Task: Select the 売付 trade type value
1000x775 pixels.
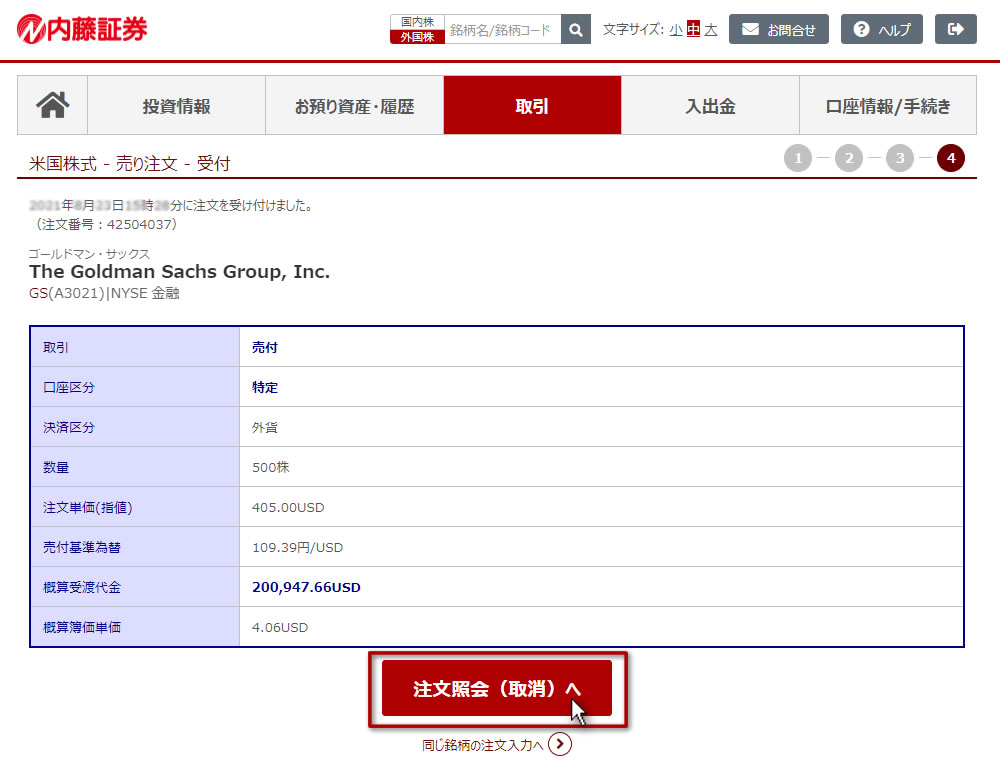Action: tap(265, 348)
